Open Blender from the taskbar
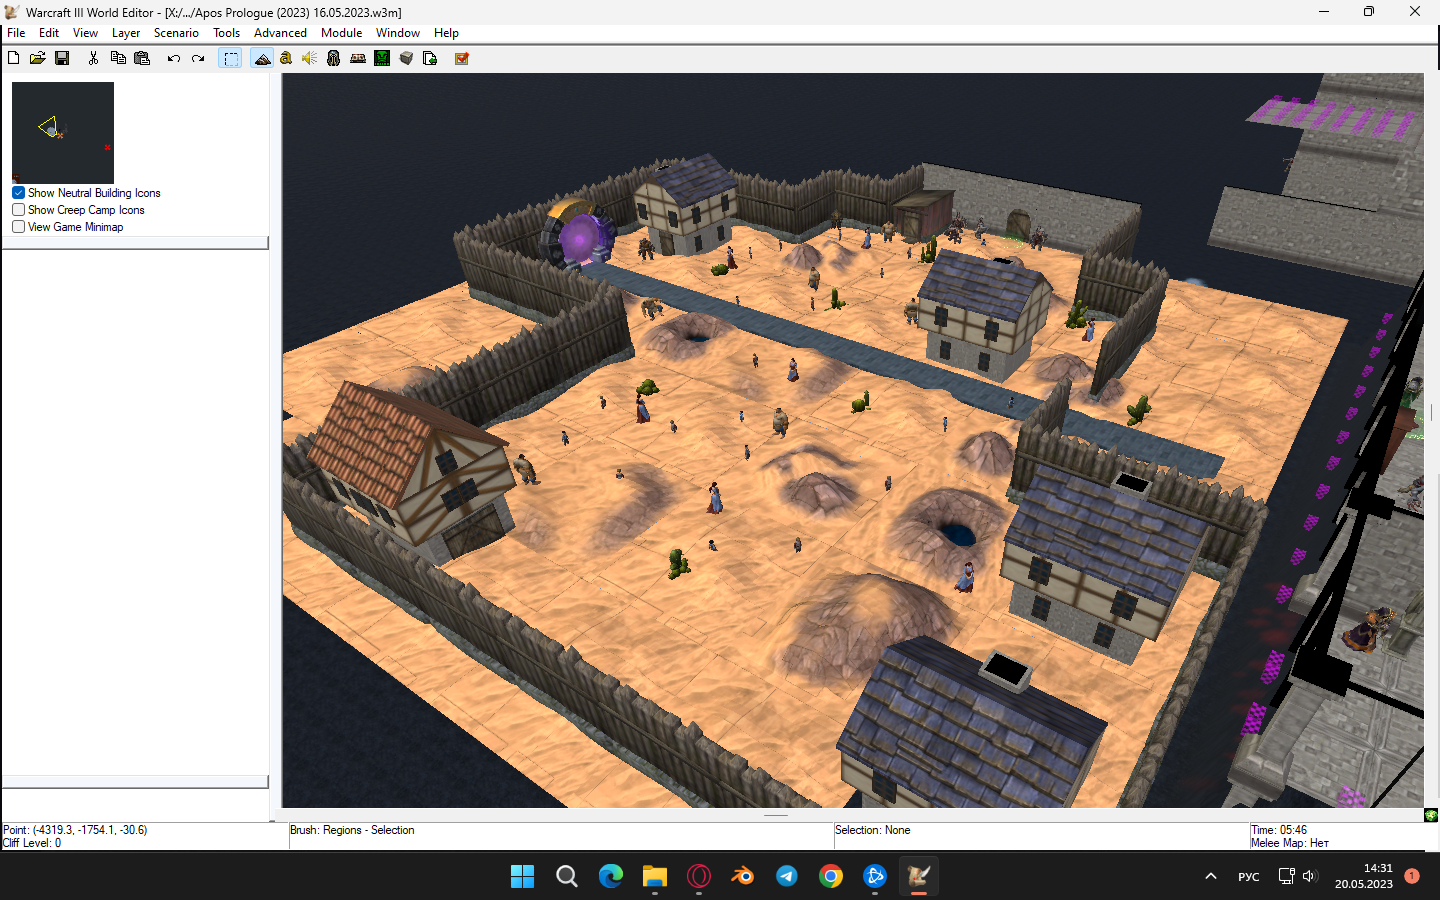Screen dimensions: 1440x900 743,876
